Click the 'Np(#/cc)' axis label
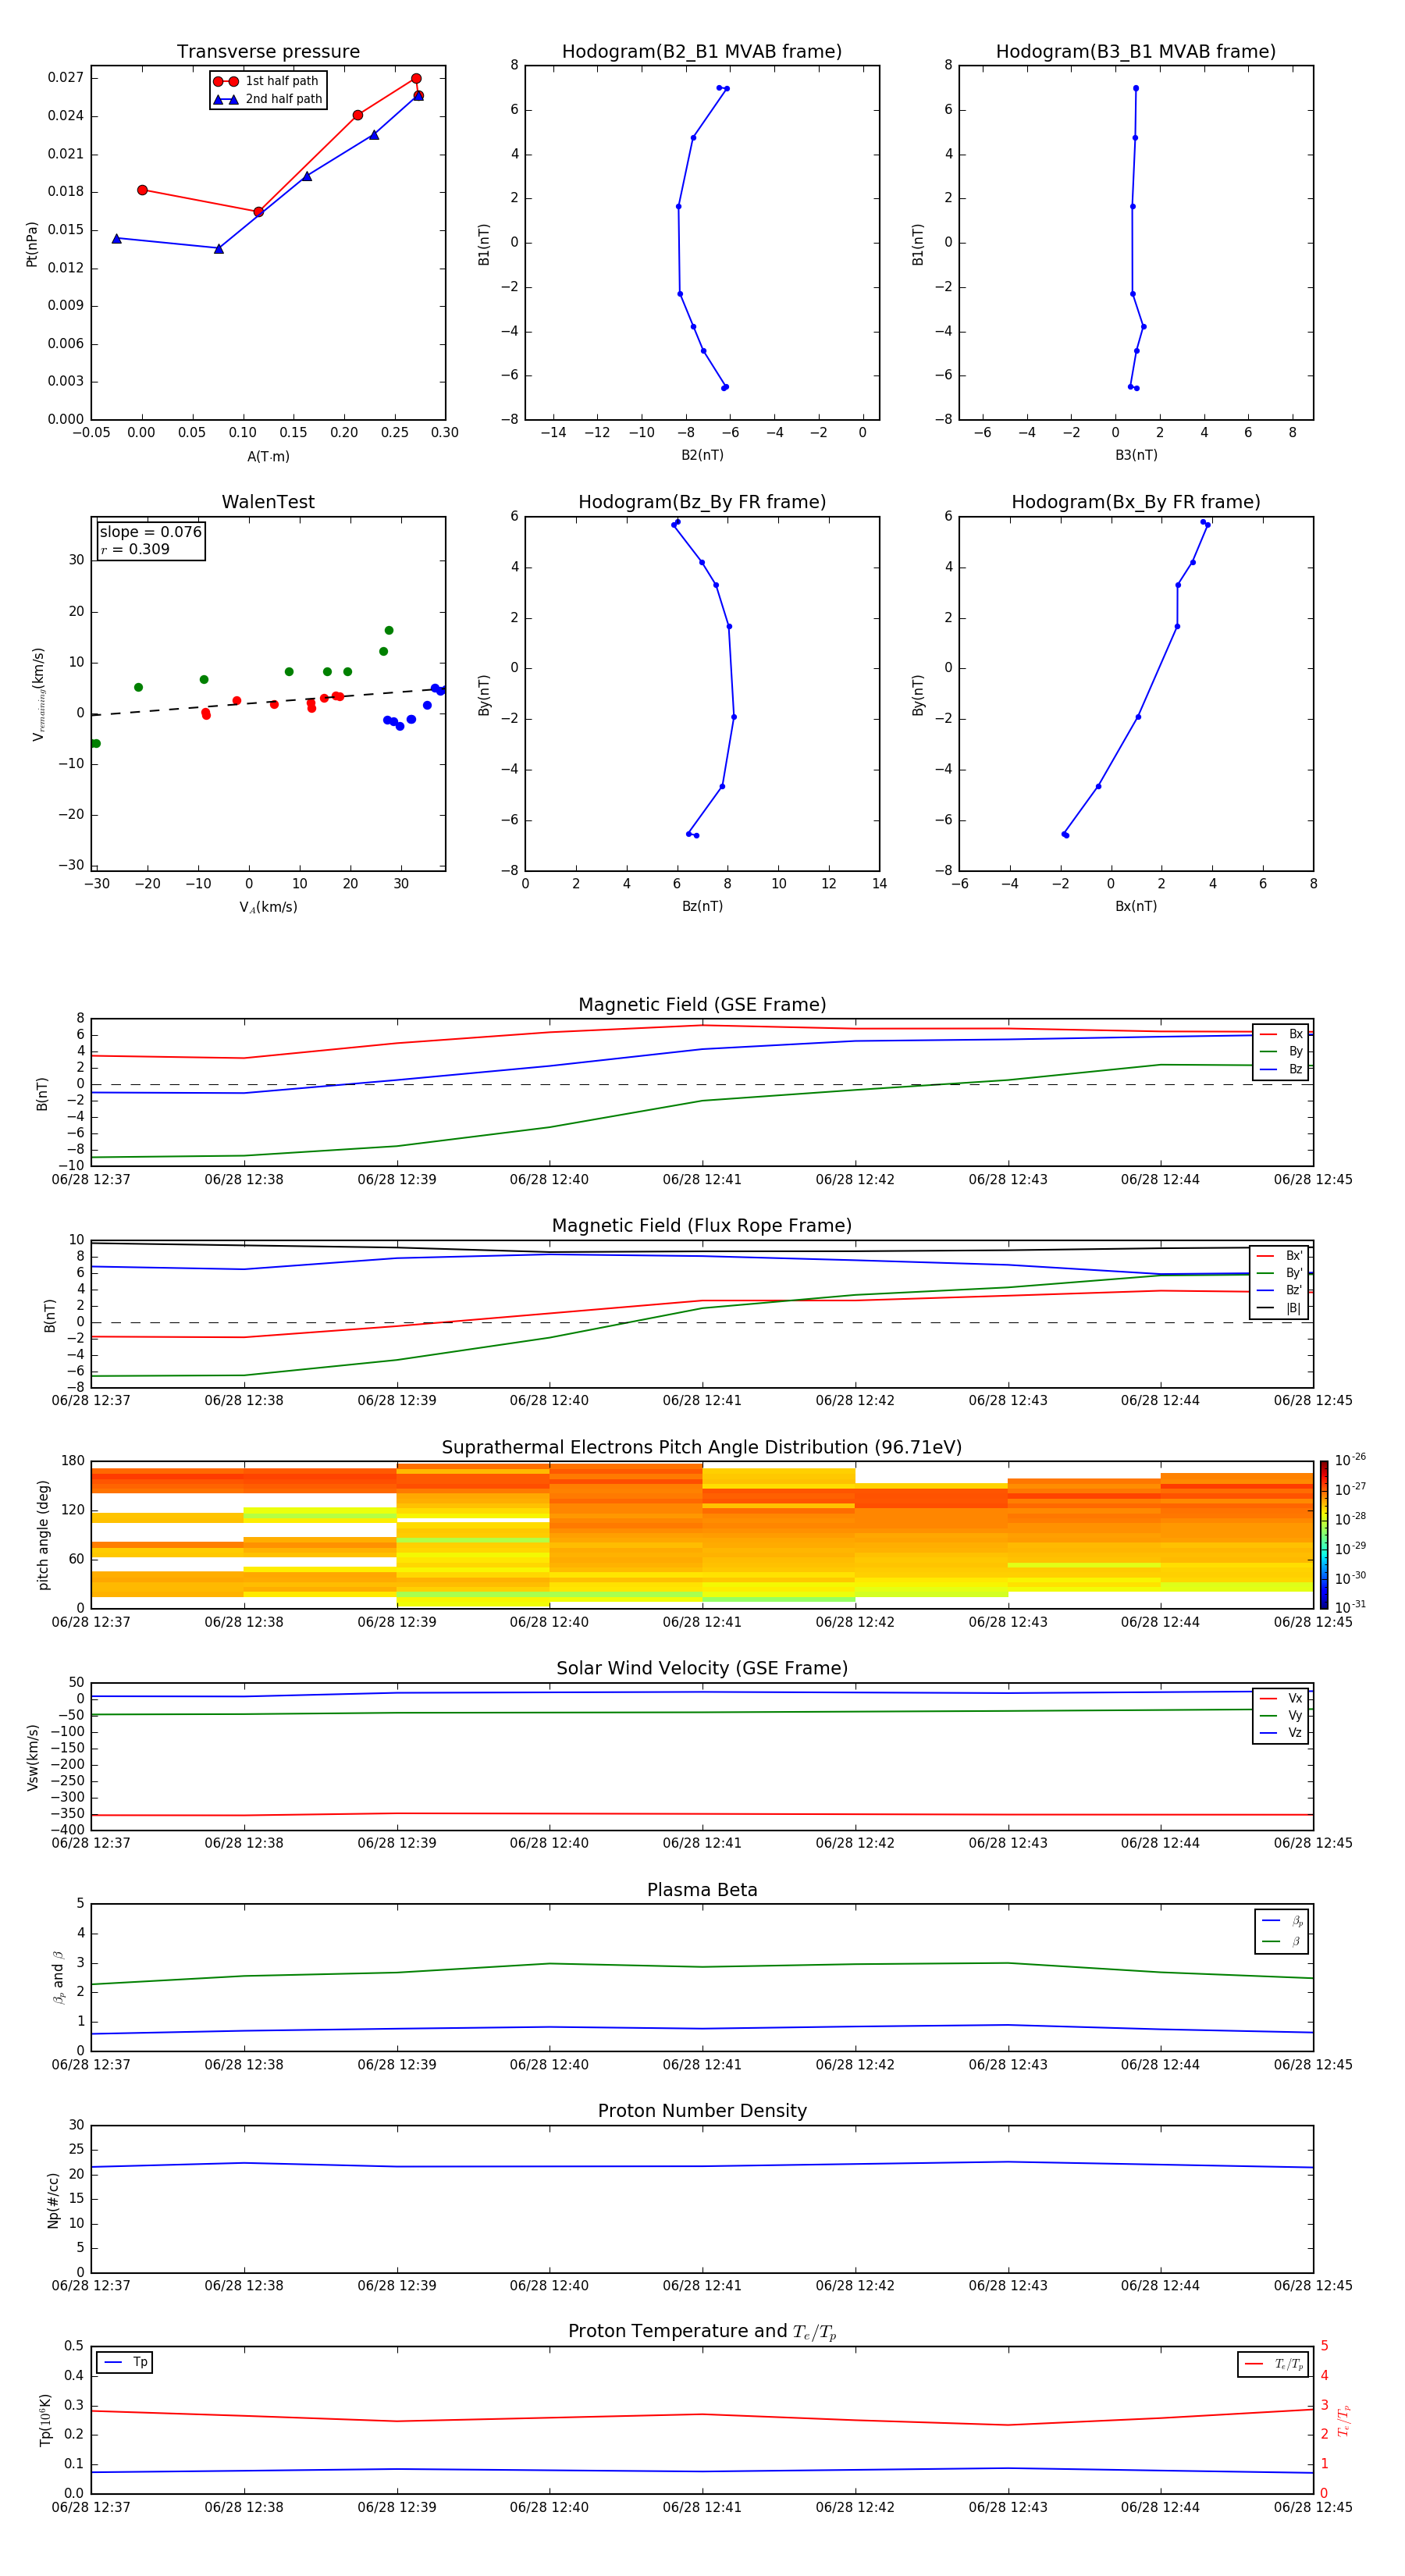1405x2576 pixels. (53, 2200)
